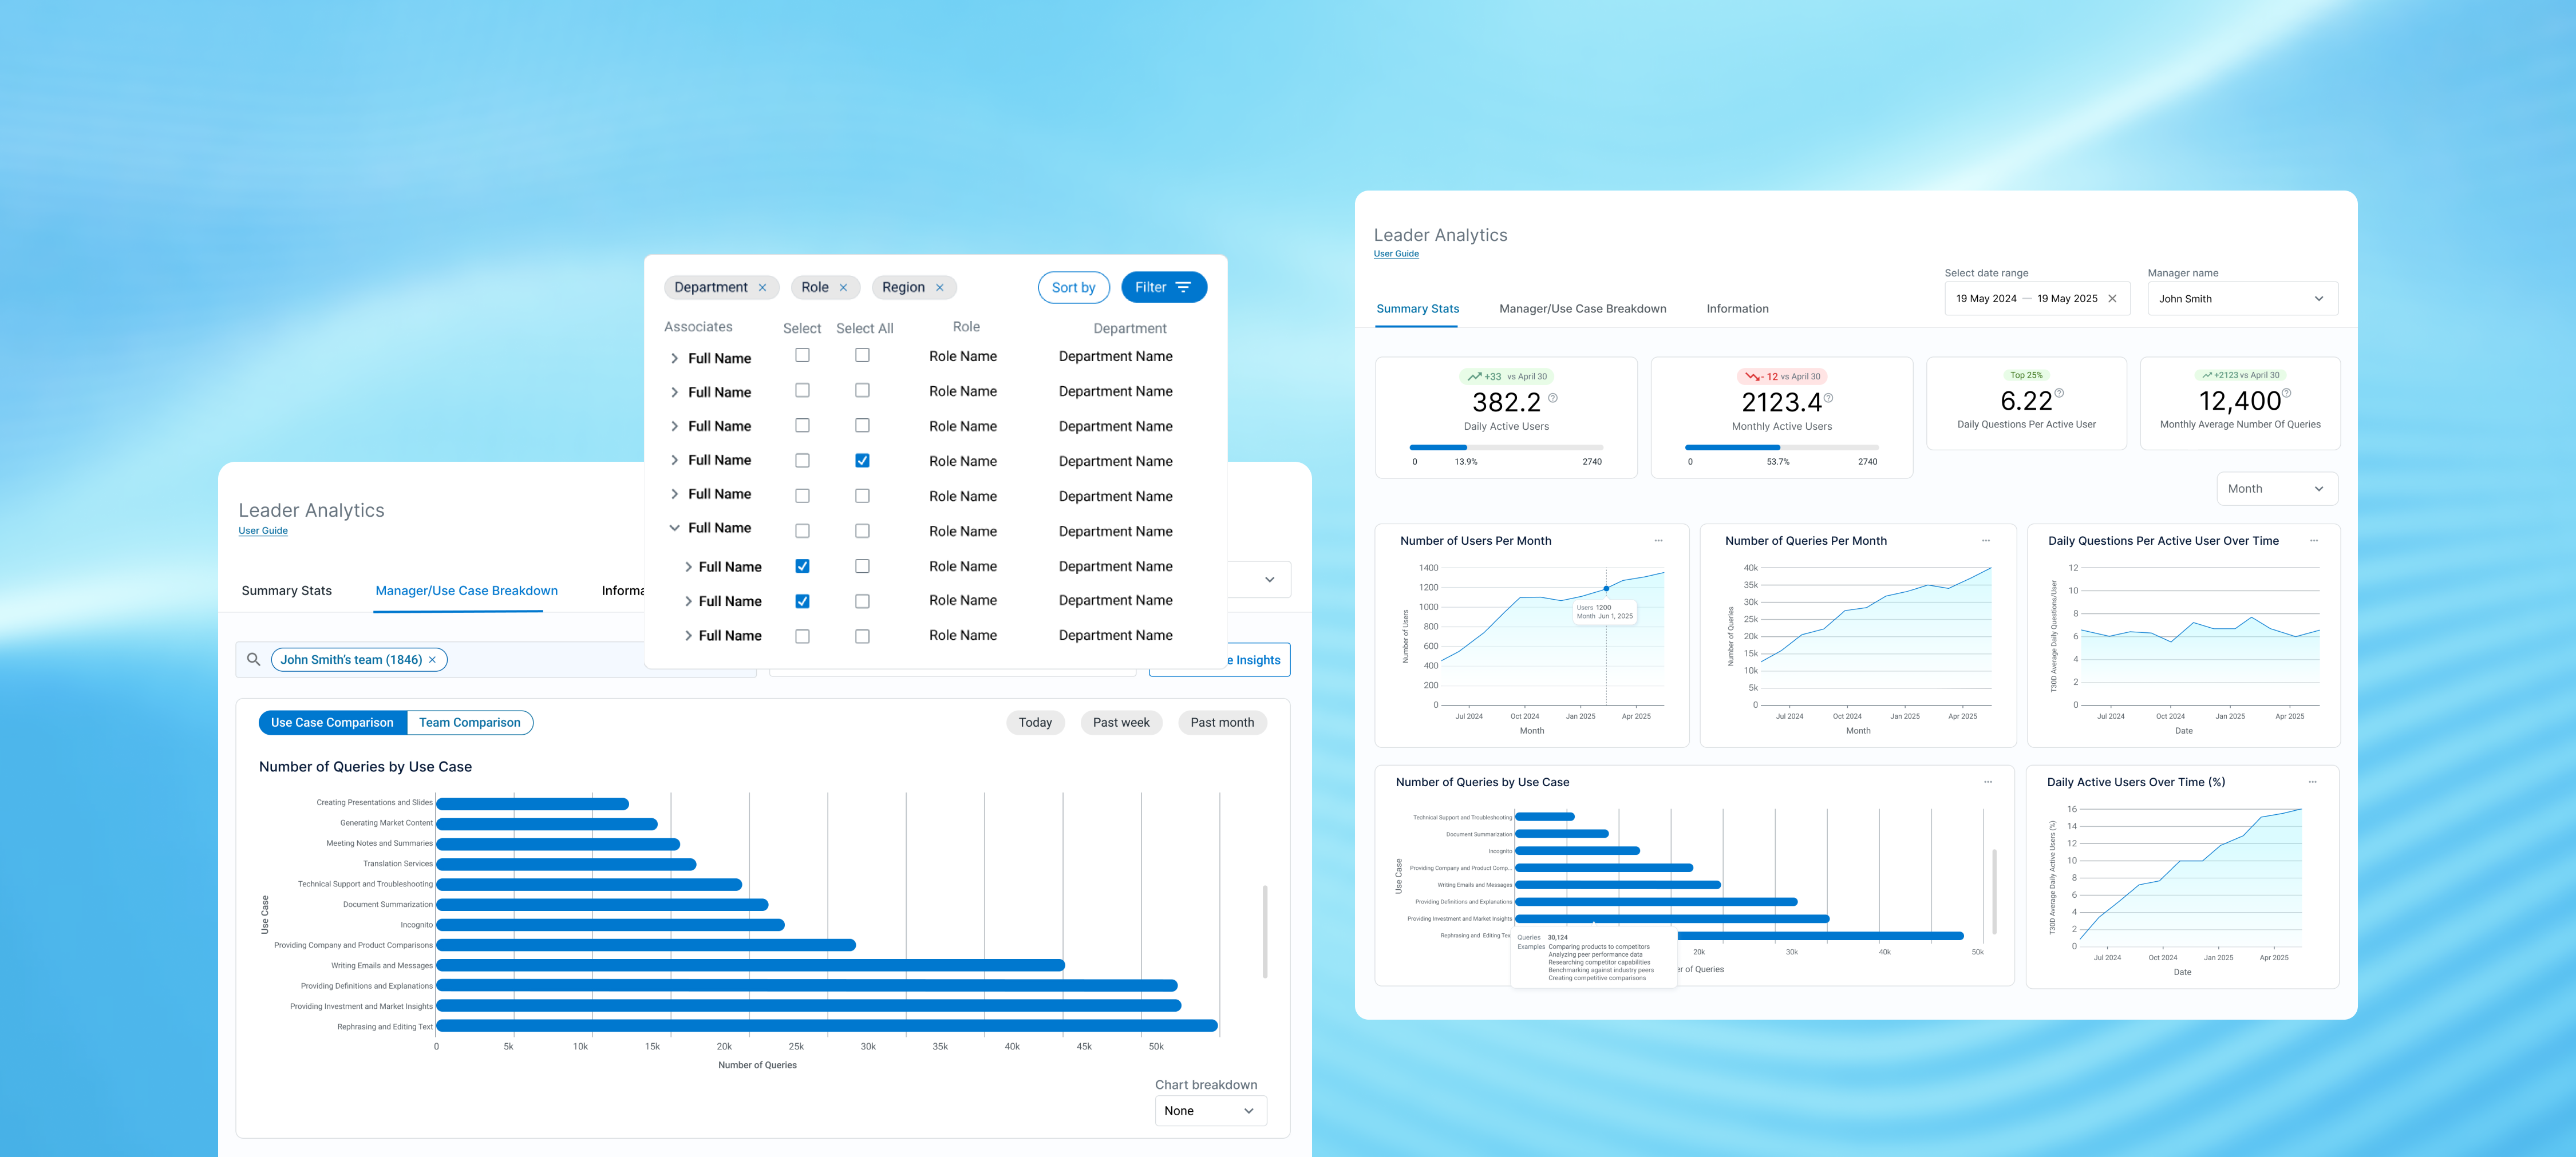Tick Select All checkbox in expanded Full Name row
Viewport: 2576px width, 1157px height.
click(862, 531)
